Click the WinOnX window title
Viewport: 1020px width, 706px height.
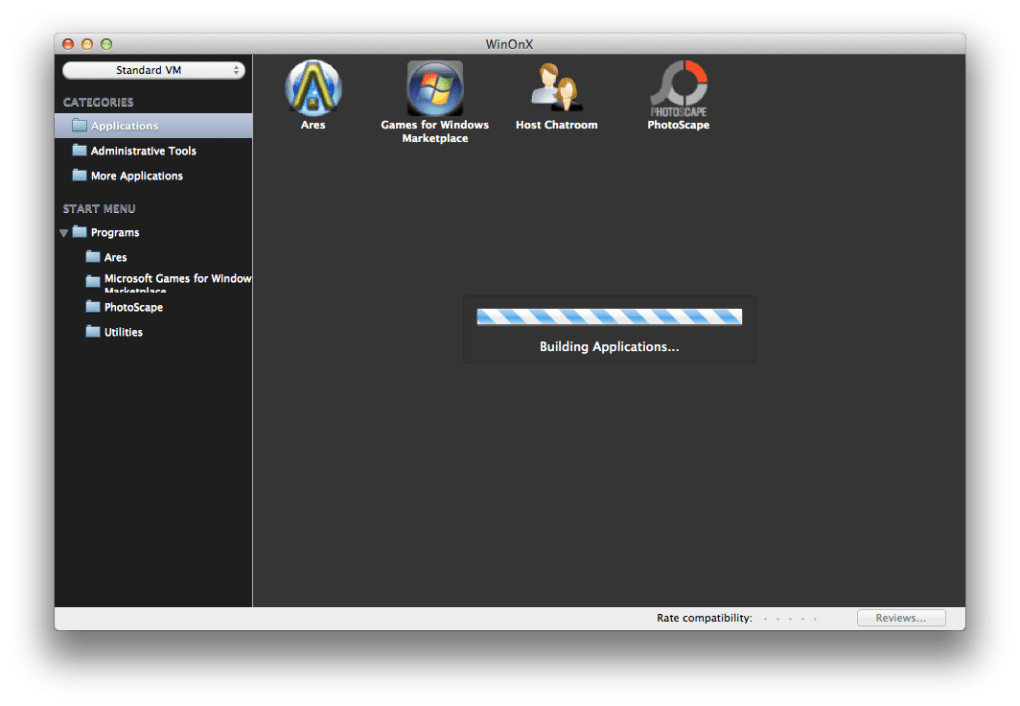pyautogui.click(x=509, y=44)
